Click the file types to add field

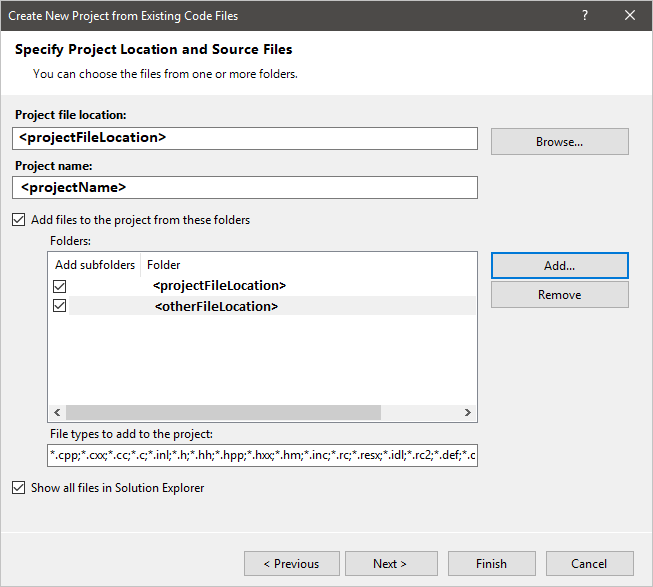[x=262, y=457]
